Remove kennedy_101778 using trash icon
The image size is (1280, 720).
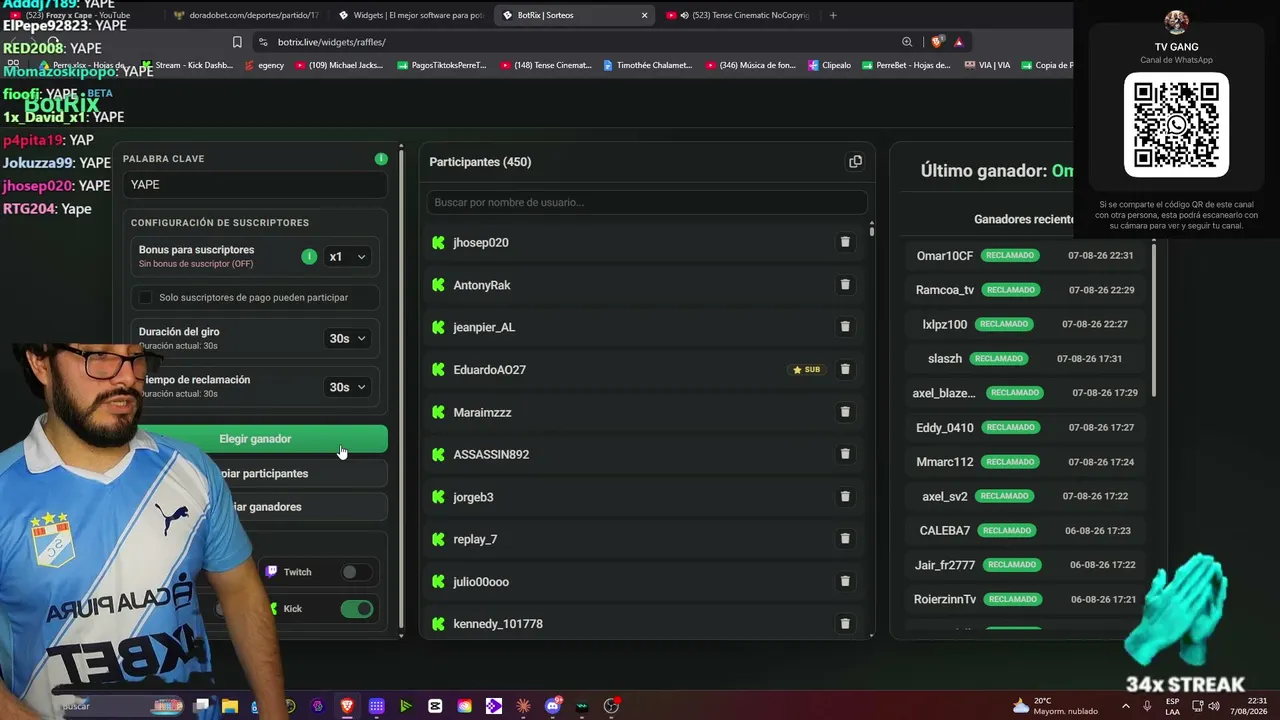pos(845,624)
